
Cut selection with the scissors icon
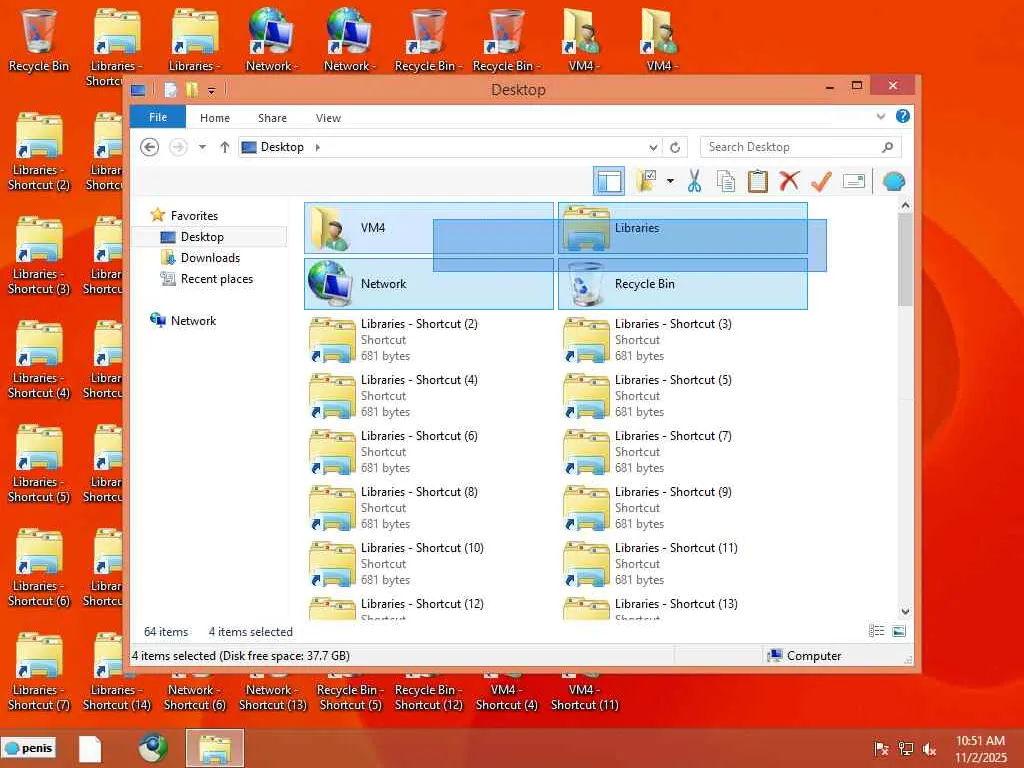(x=694, y=181)
